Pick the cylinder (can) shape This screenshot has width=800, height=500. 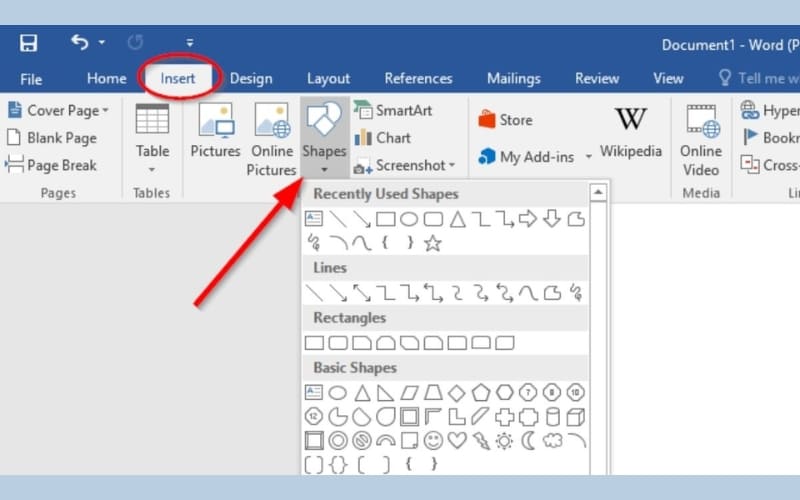[553, 417]
